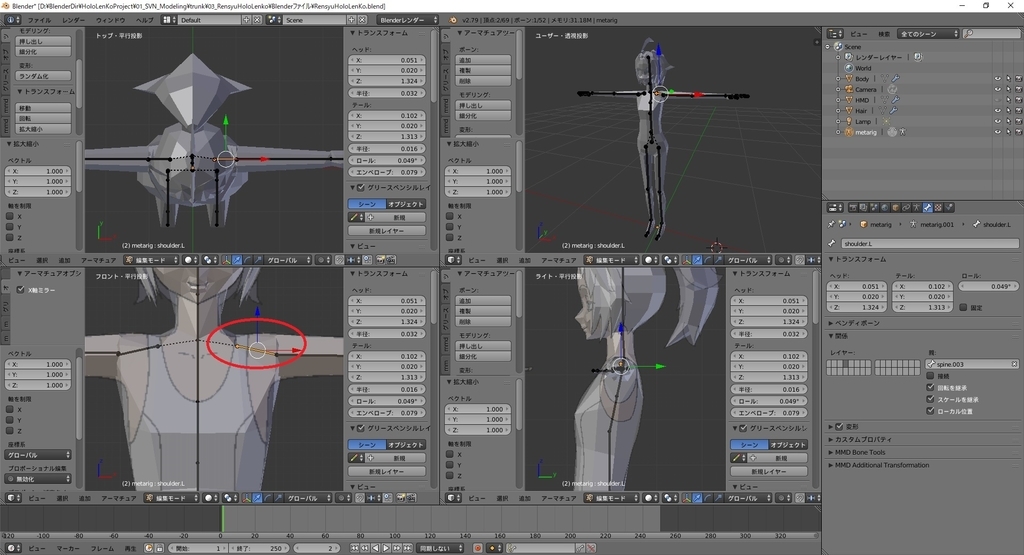Click the Body row's wrench modifier icon
Viewport: 1024px width, 555px height.
click(x=895, y=79)
